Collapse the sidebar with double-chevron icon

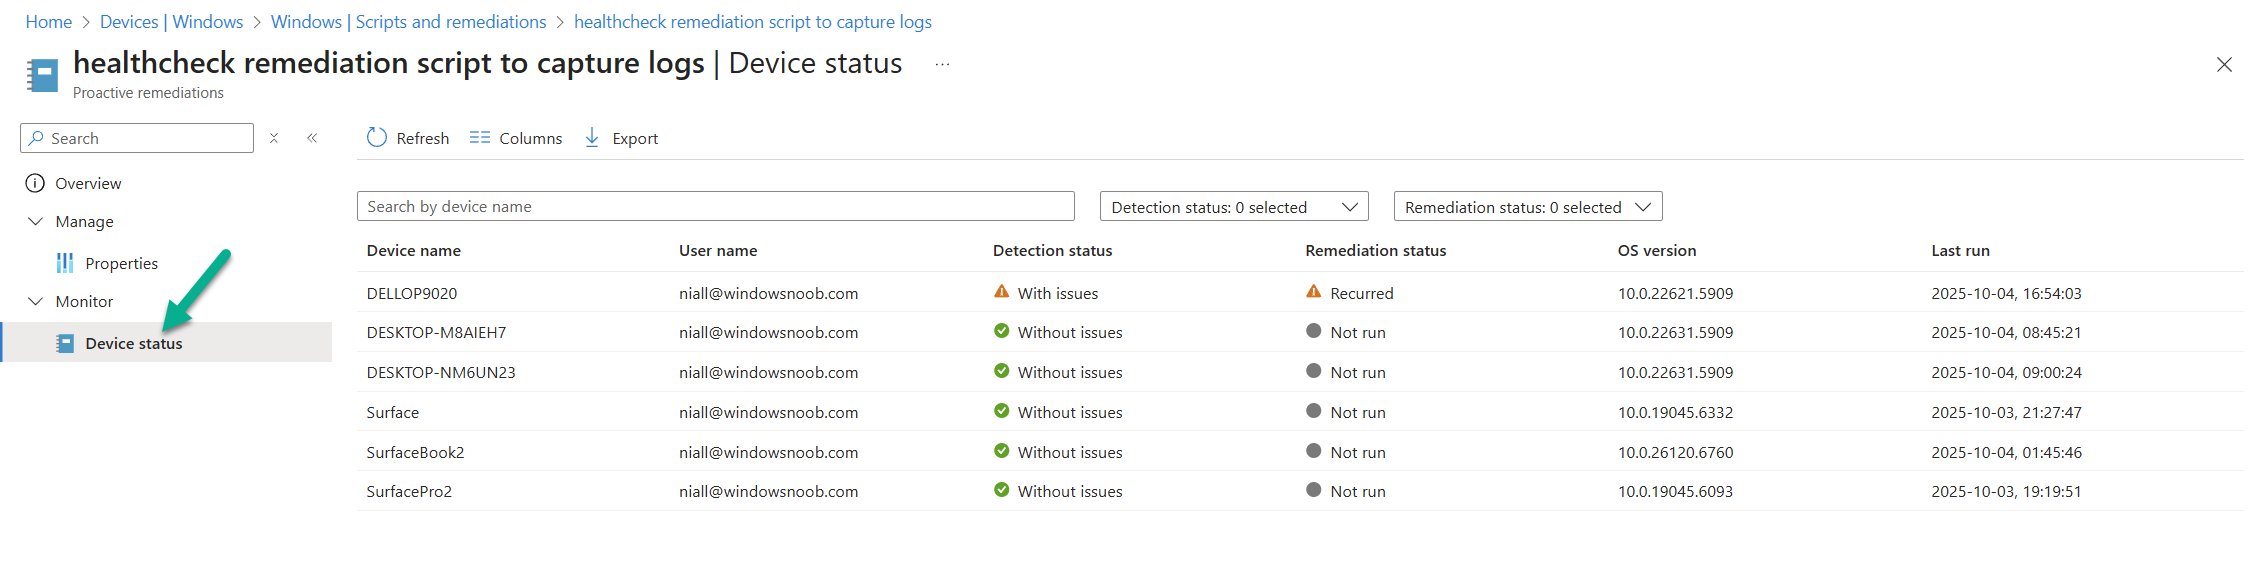(x=312, y=138)
